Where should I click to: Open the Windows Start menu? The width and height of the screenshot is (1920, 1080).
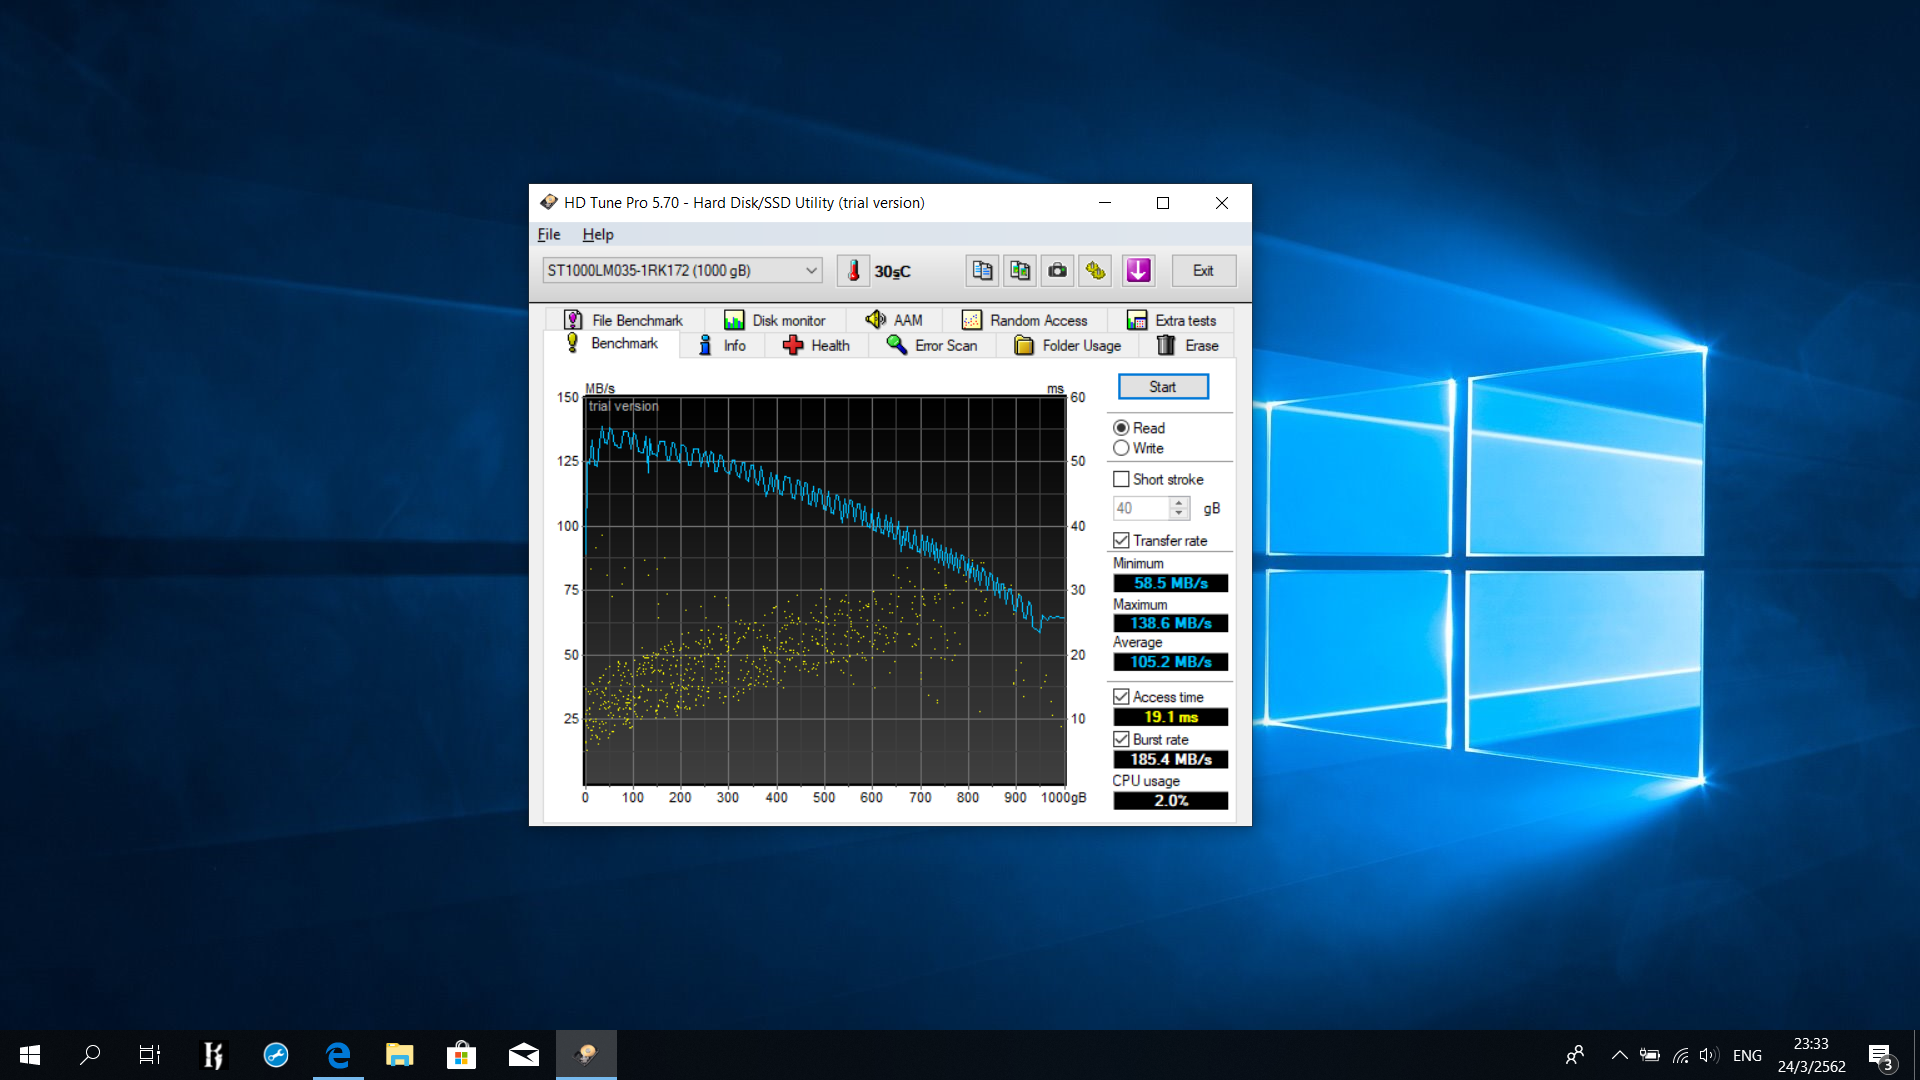point(30,1055)
